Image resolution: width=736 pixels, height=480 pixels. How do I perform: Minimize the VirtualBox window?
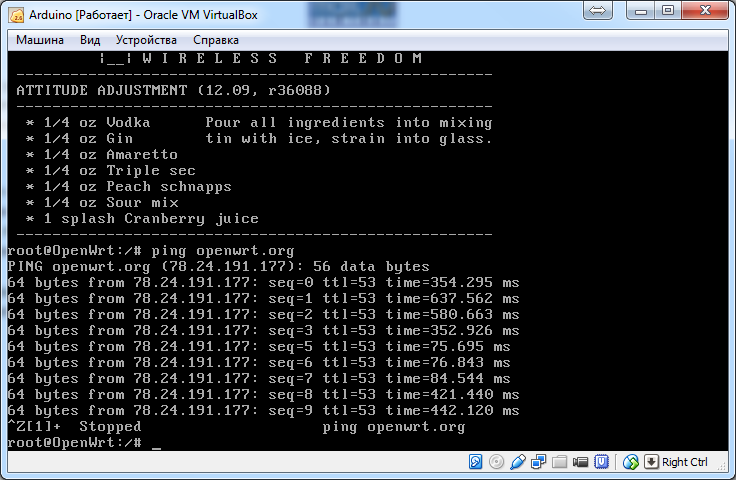click(641, 10)
